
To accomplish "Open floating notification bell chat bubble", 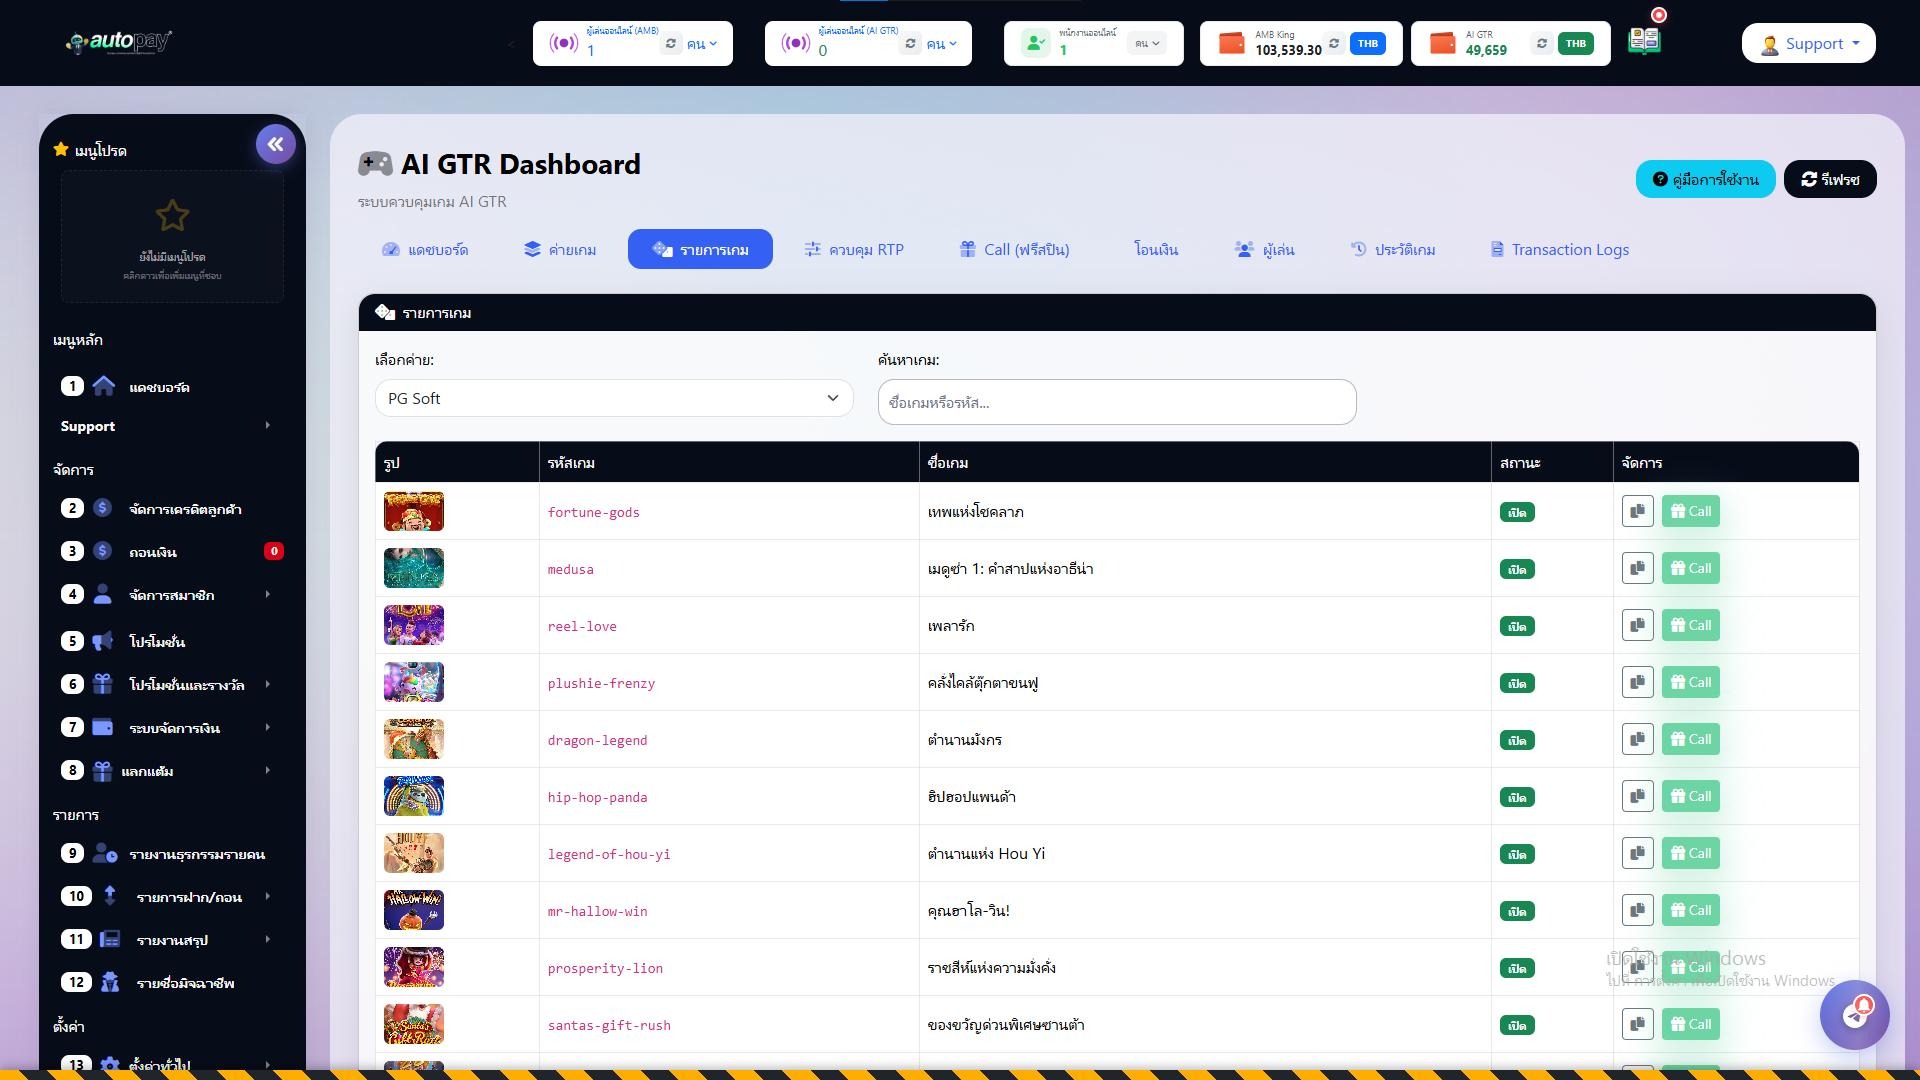I will coord(1855,1014).
